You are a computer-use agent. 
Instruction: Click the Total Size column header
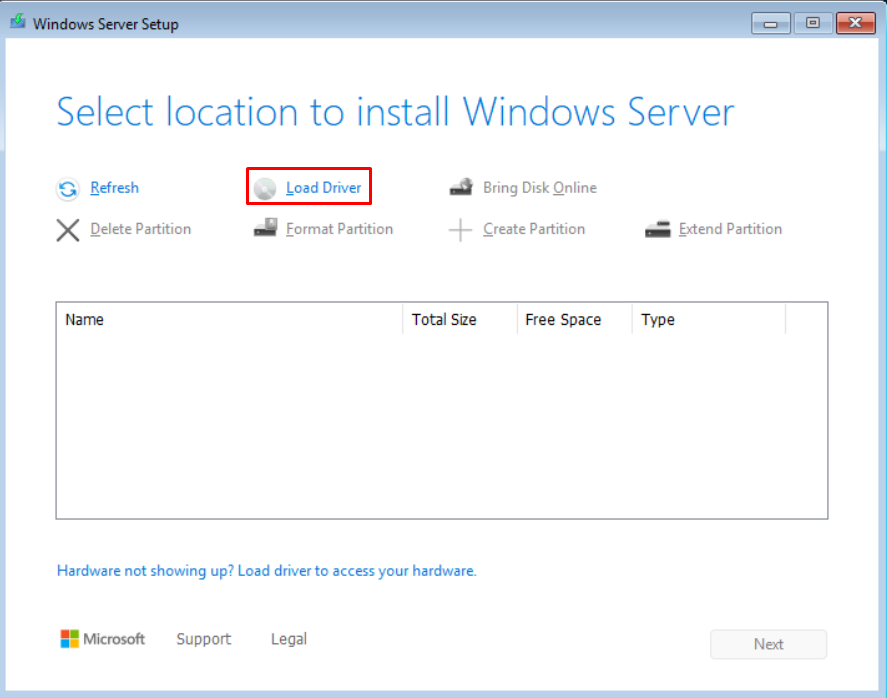(458, 320)
